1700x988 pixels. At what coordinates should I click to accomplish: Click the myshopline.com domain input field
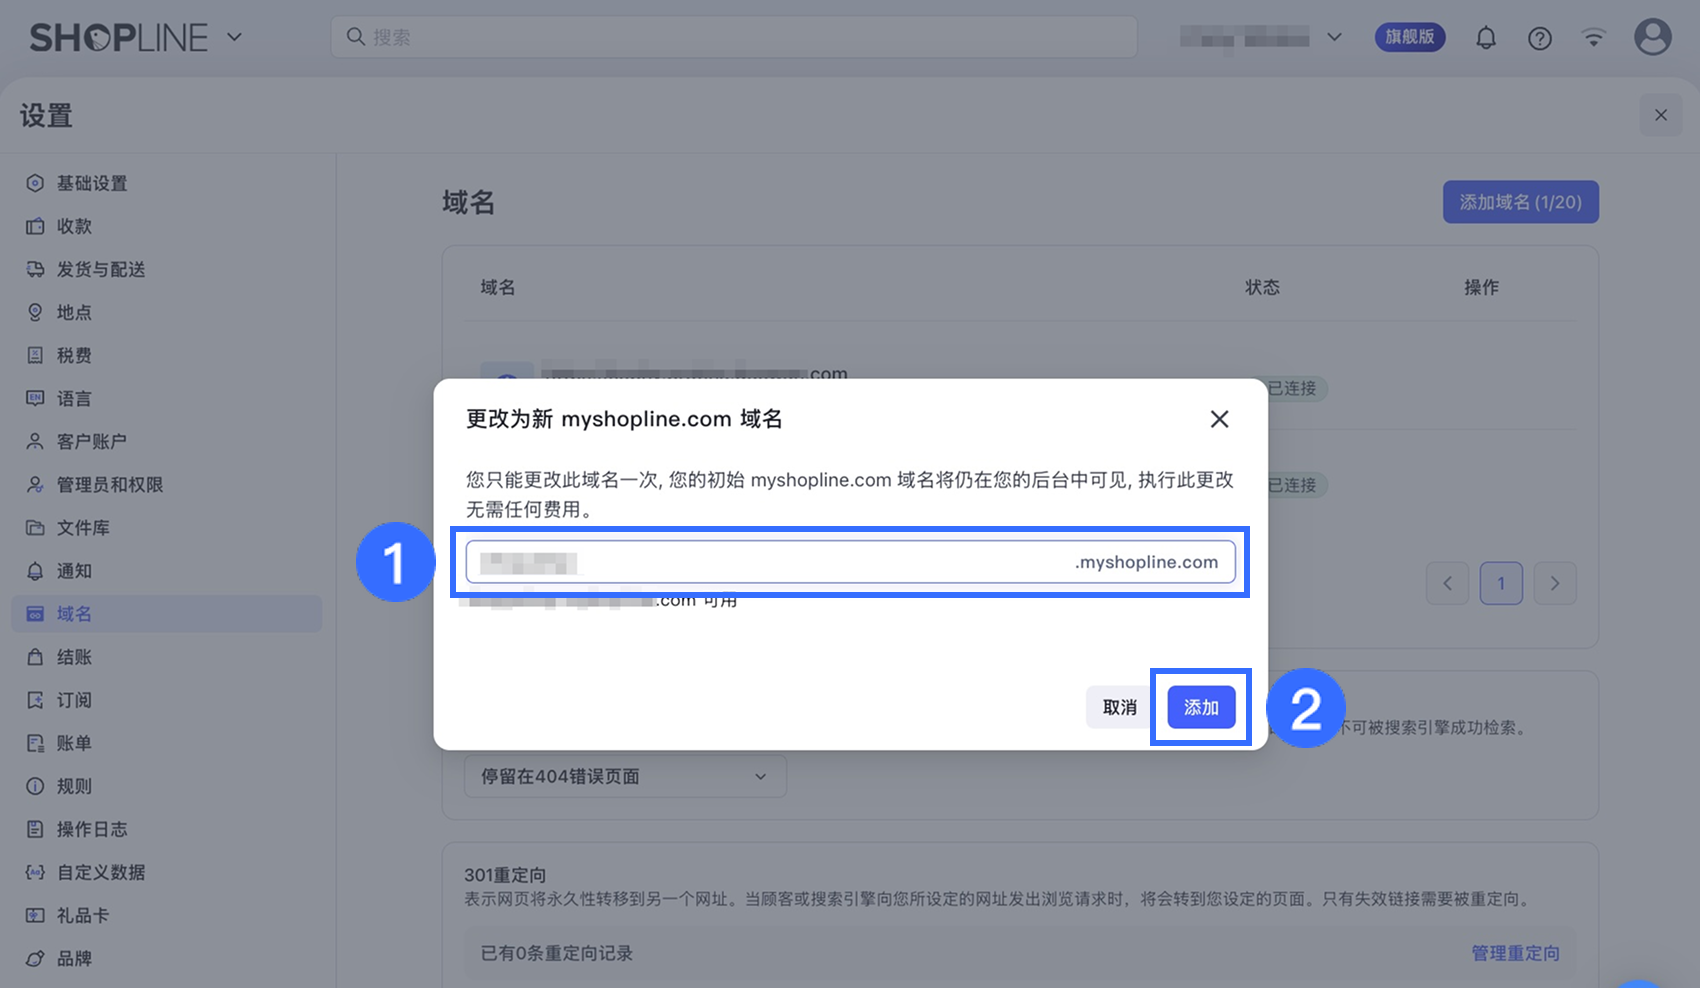[850, 562]
